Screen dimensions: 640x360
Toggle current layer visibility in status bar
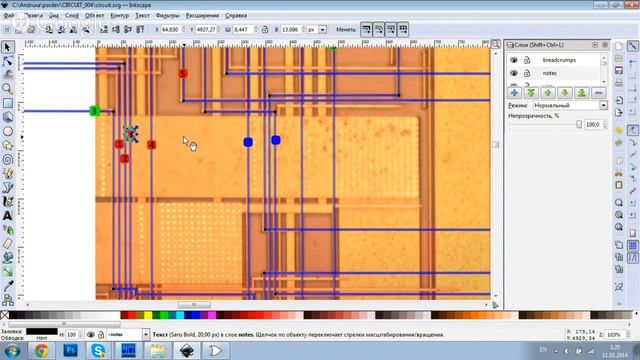click(x=91, y=335)
